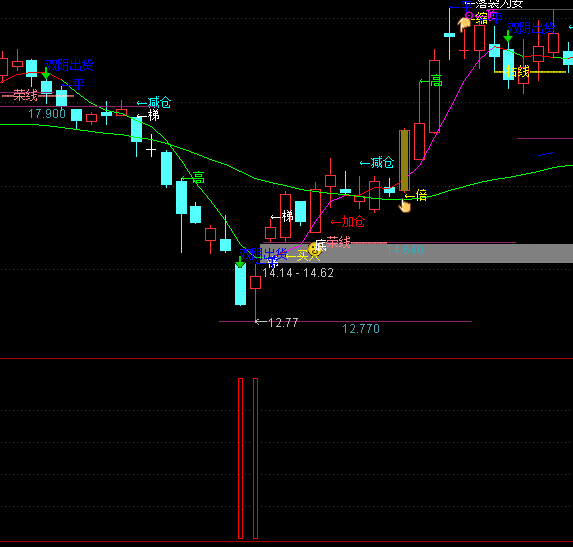The image size is (573, 547).
Task: Click the white cross doji candle
Action: tap(151, 146)
